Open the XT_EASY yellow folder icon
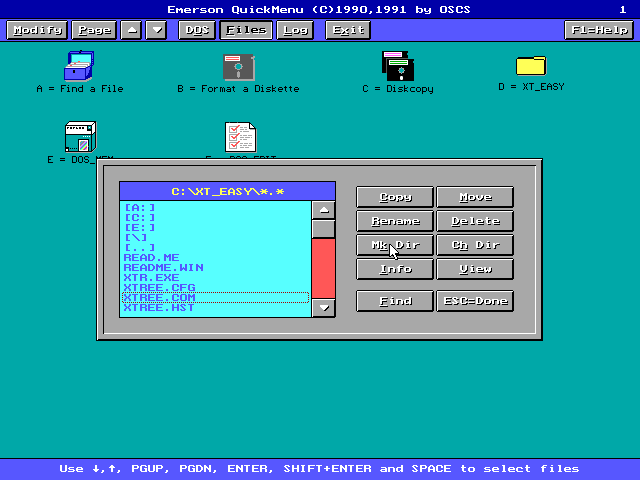 531,66
